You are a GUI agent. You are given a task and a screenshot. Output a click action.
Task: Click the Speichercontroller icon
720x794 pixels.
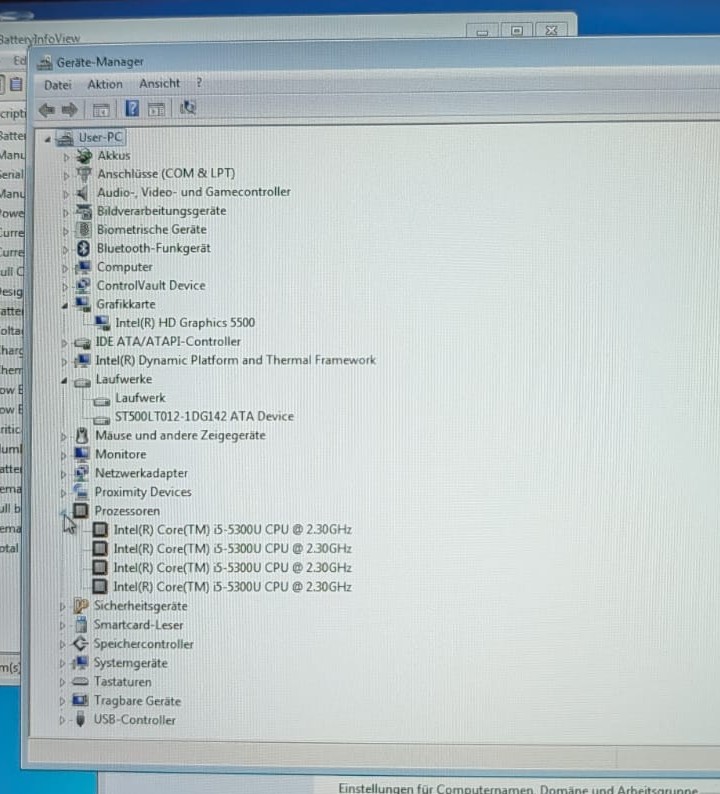point(81,644)
